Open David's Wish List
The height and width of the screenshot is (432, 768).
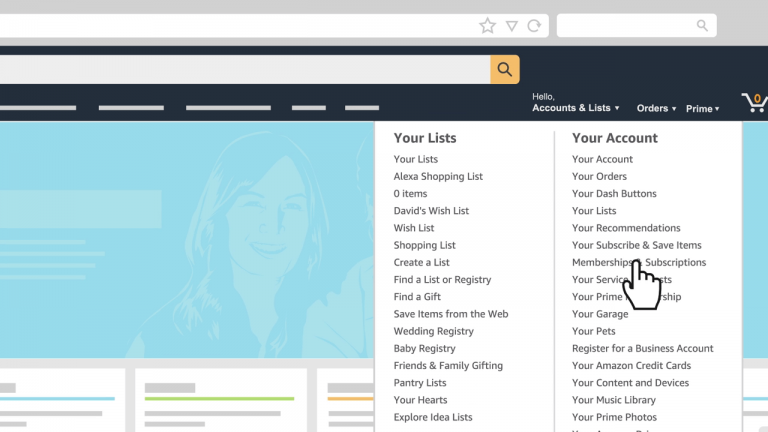click(431, 211)
